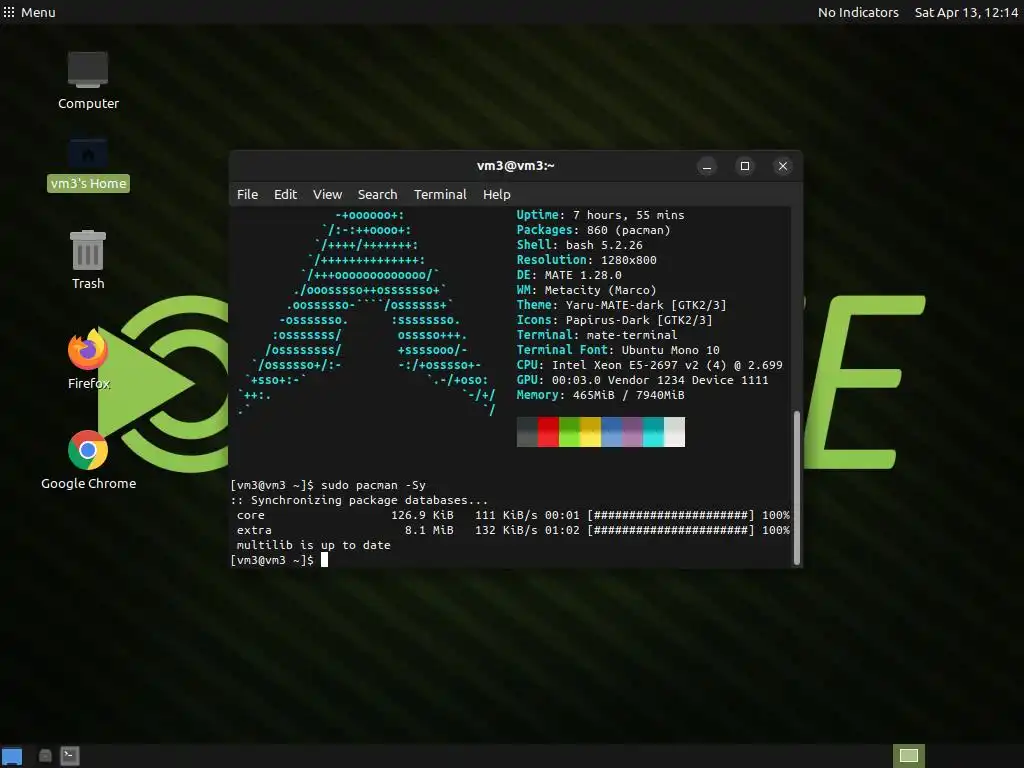Image resolution: width=1024 pixels, height=768 pixels.
Task: Open the terminal File menu
Action: 248,195
